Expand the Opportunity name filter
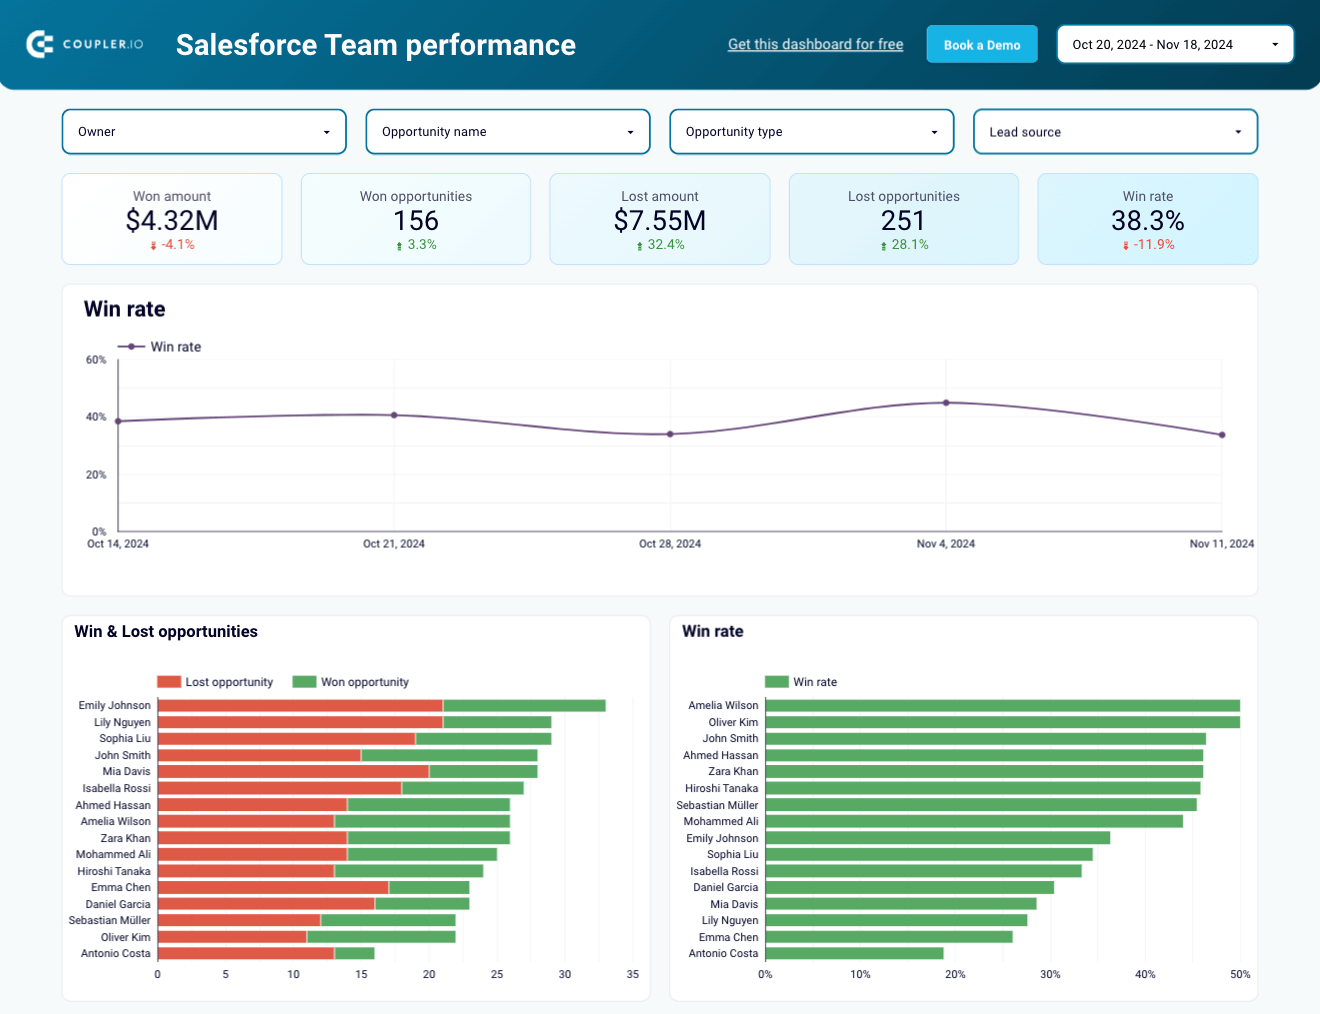This screenshot has height=1014, width=1320. pos(508,132)
